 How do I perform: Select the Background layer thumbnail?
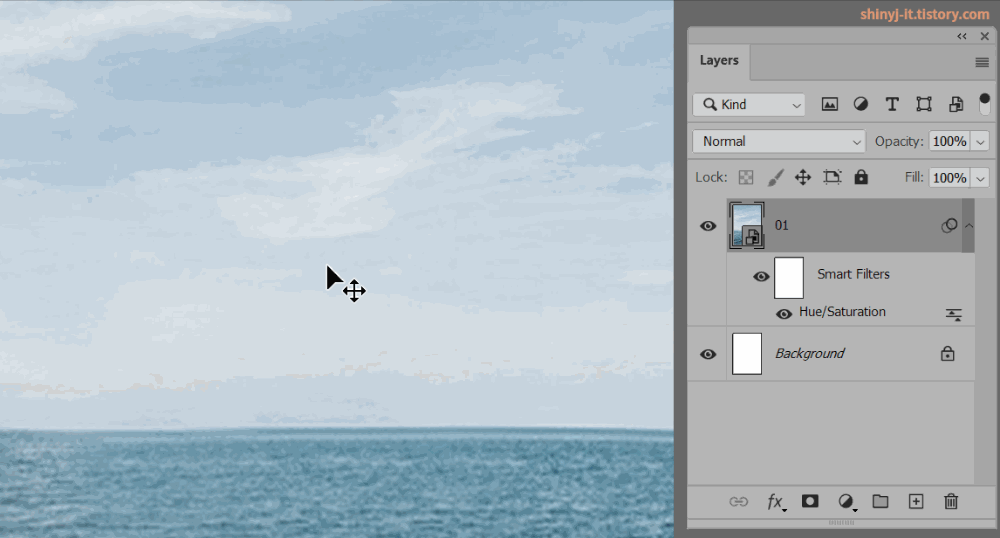pos(747,354)
